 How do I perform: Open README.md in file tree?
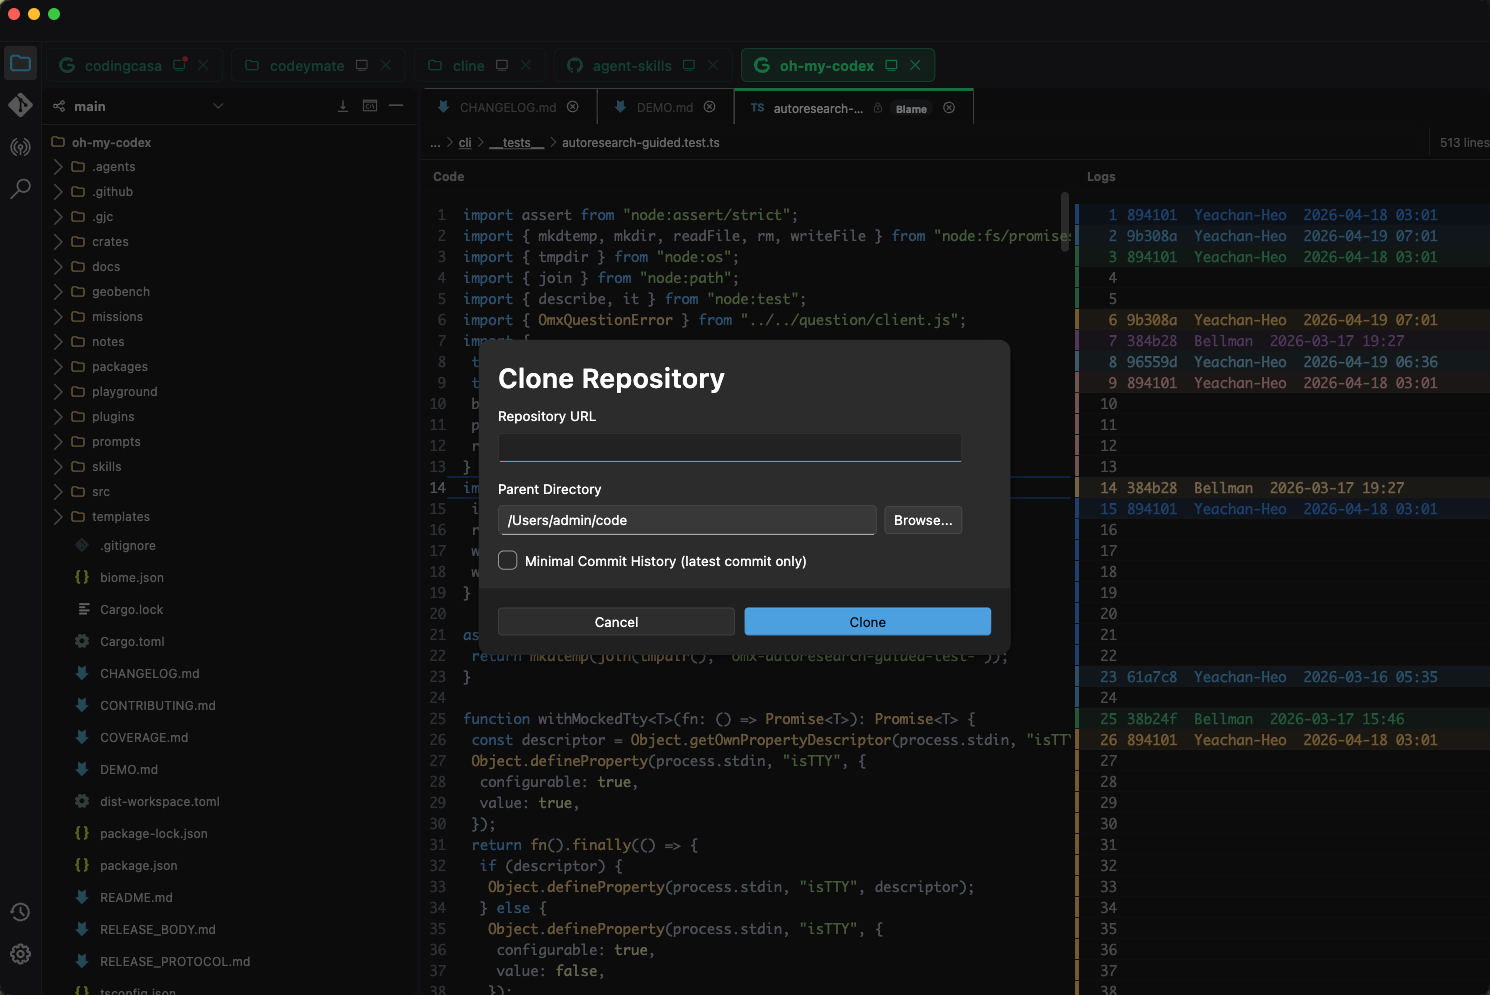tap(136, 898)
